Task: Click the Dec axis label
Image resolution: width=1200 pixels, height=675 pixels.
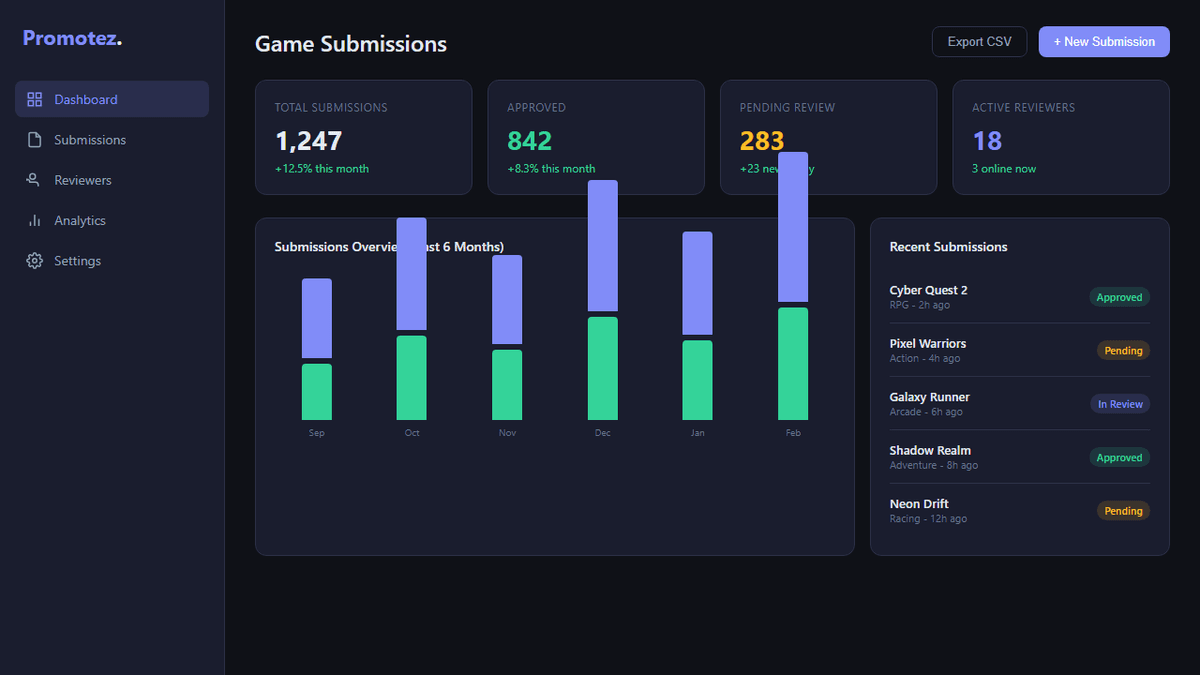Action: click(x=603, y=433)
